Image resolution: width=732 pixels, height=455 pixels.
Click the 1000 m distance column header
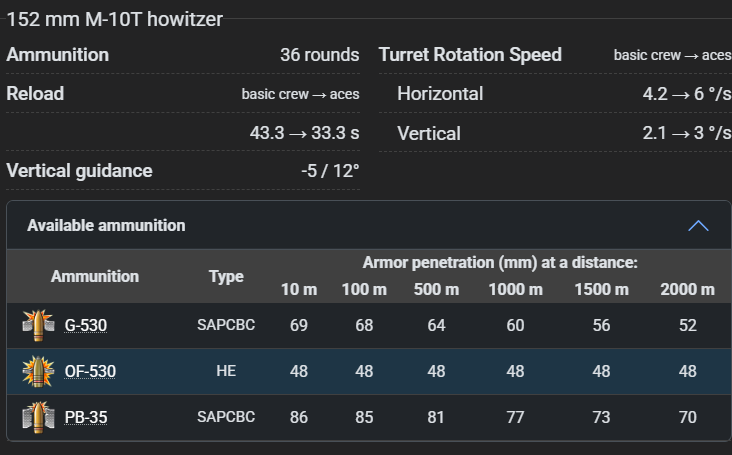[515, 290]
